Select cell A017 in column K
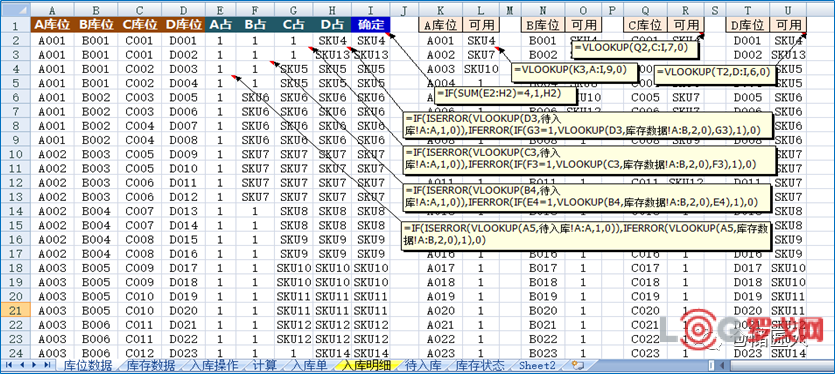Viewport: 835px width, 374px height. pos(441,268)
